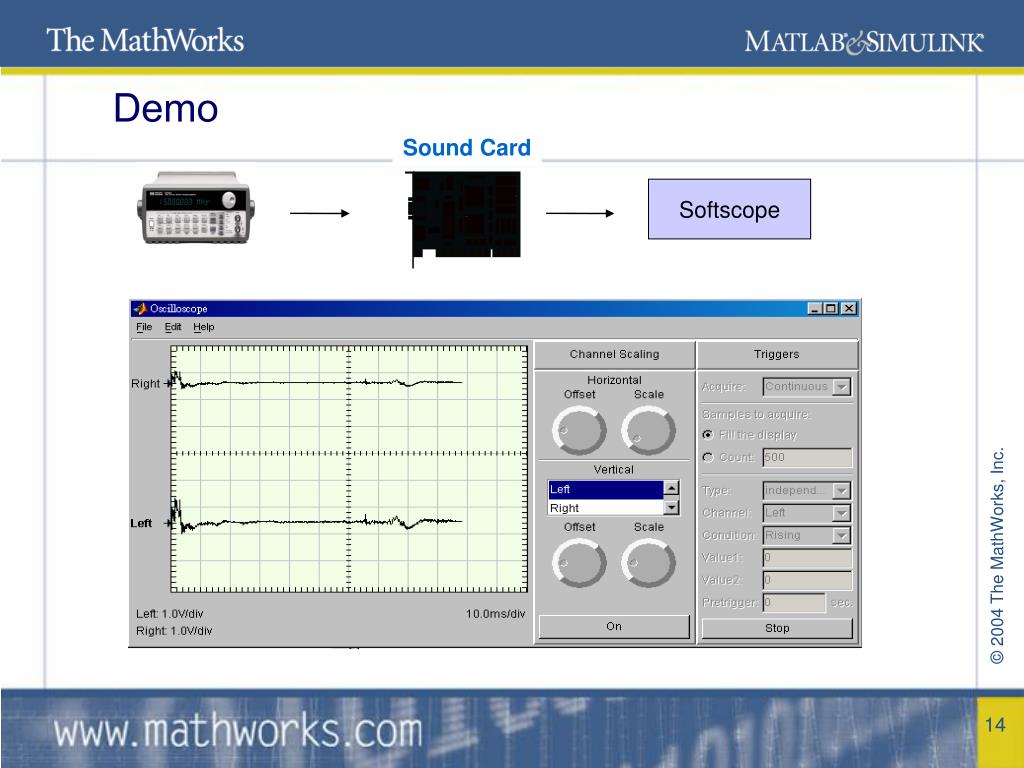Adjust the Horizontal Offset knob
This screenshot has height=768, width=1024.
(x=579, y=430)
